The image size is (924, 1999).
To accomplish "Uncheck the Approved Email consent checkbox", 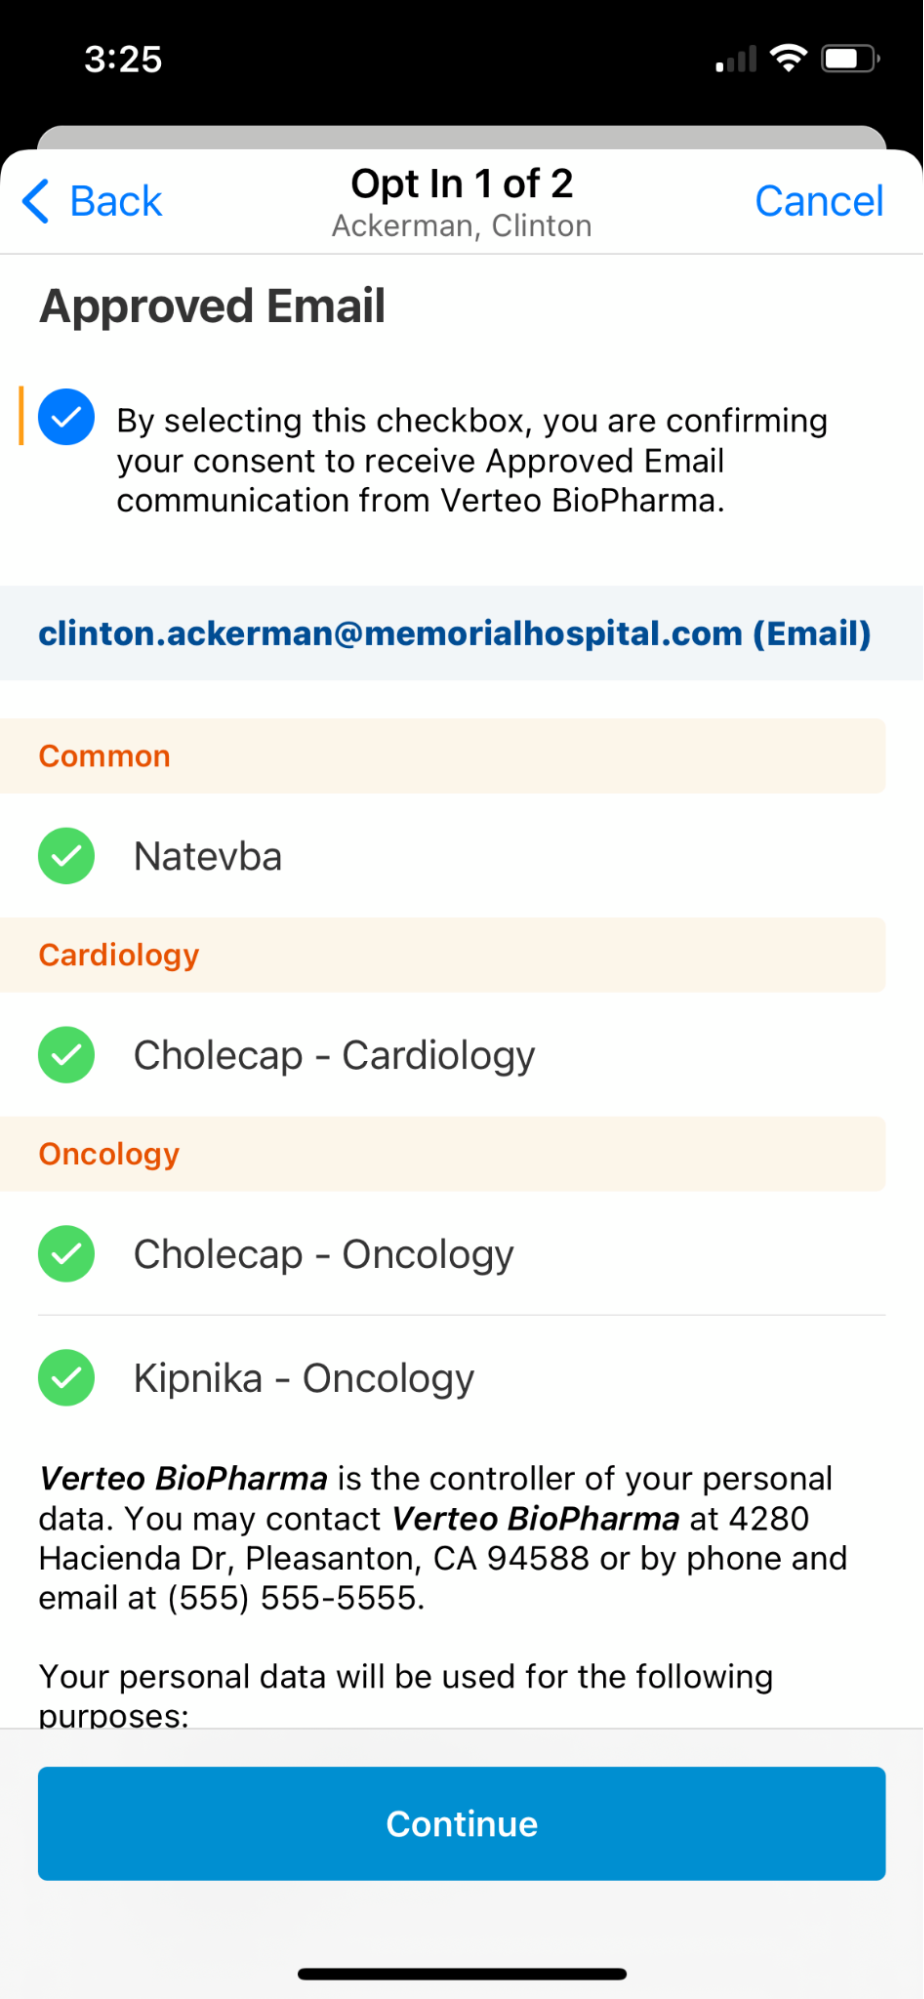I will pos(67,417).
